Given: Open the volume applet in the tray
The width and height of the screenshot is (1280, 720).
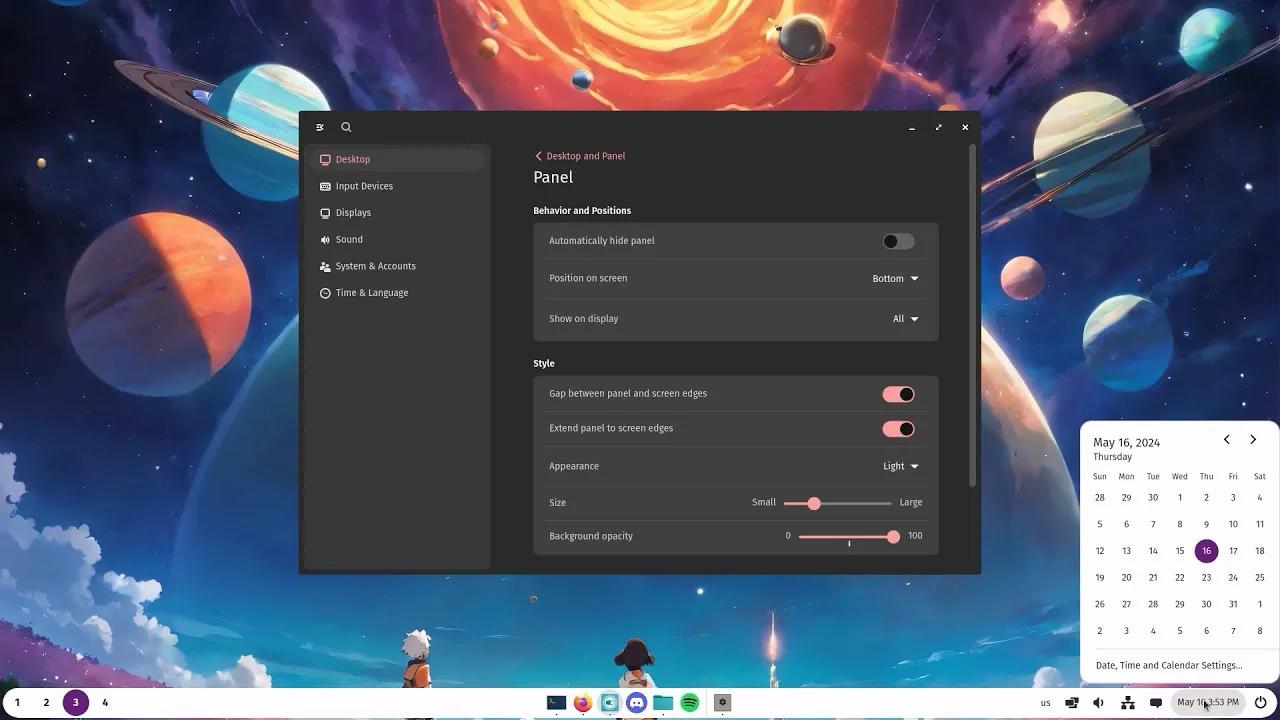Looking at the screenshot, I should [x=1097, y=702].
